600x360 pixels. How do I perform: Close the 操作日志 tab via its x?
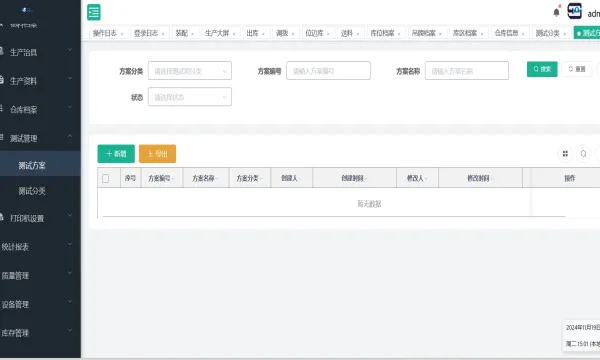point(122,34)
